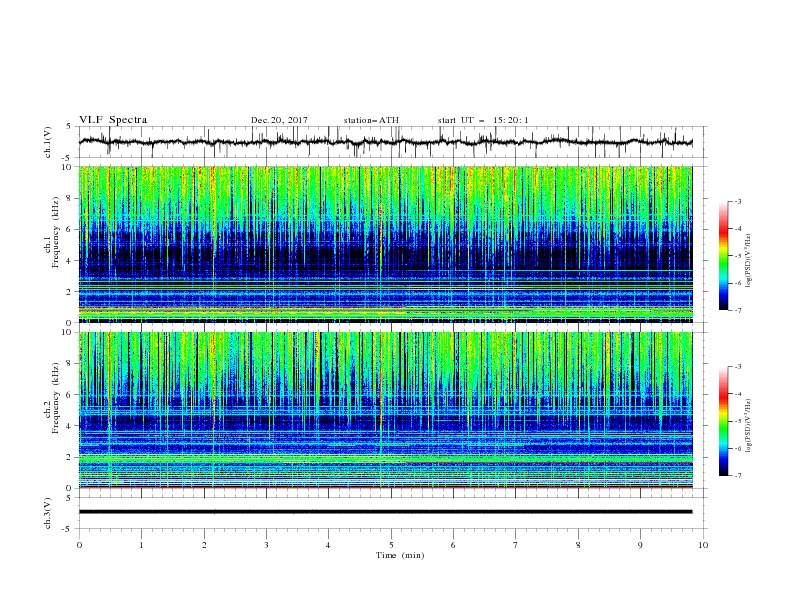Screen dimensions: 792x612
Task: Click the "8" tick on the time axis
Action: click(x=578, y=545)
